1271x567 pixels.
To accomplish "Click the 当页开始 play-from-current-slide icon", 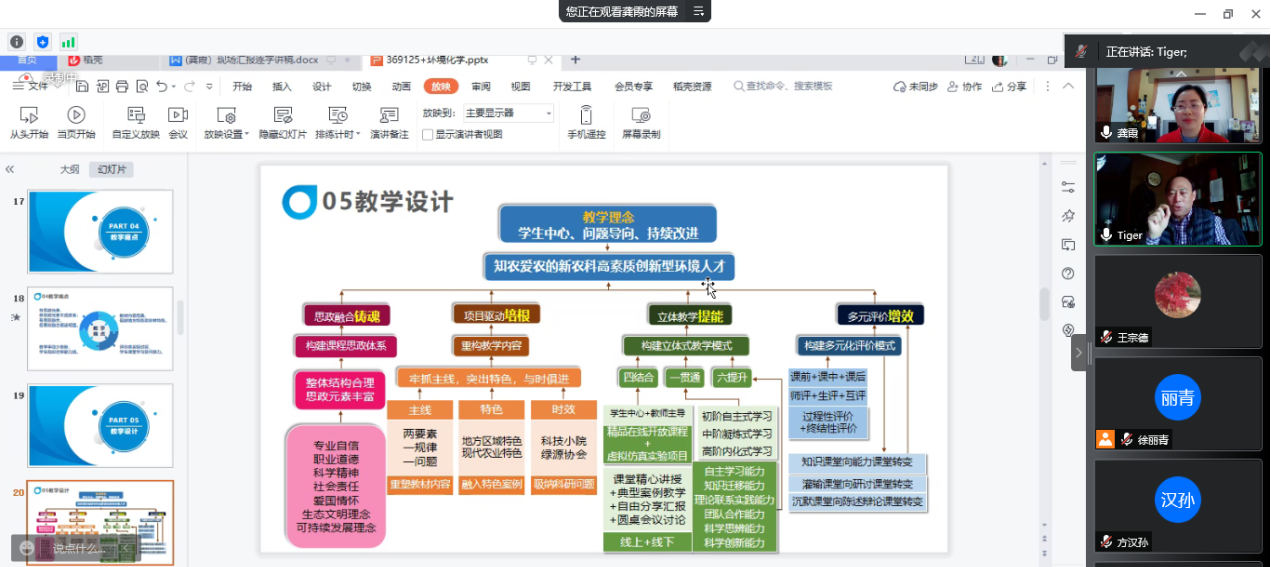I will [x=76, y=116].
